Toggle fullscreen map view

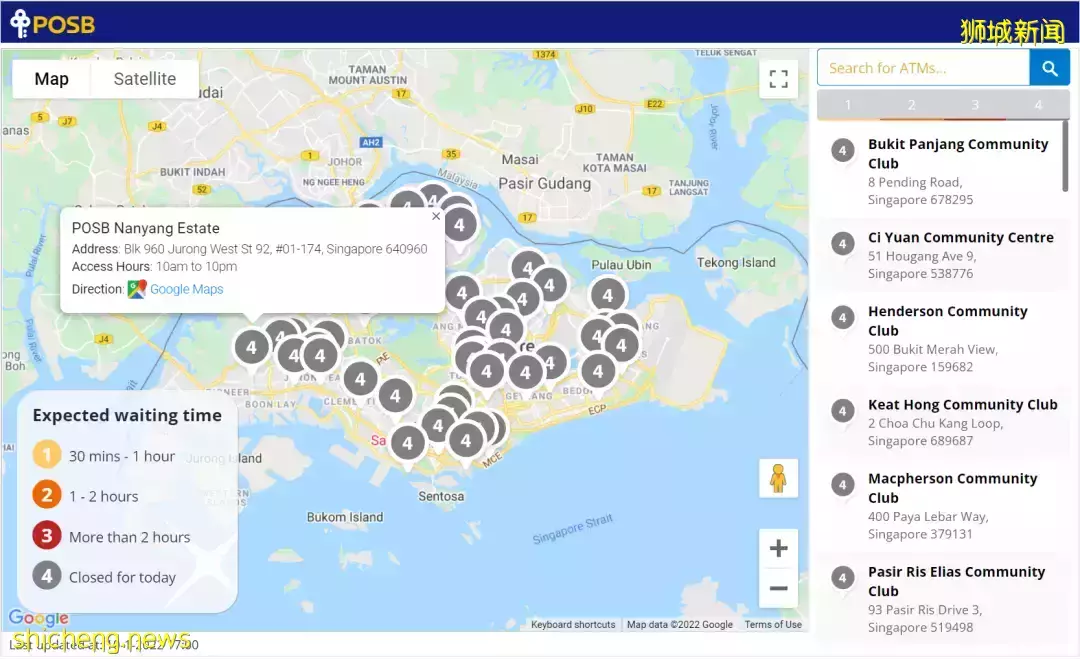(778, 79)
